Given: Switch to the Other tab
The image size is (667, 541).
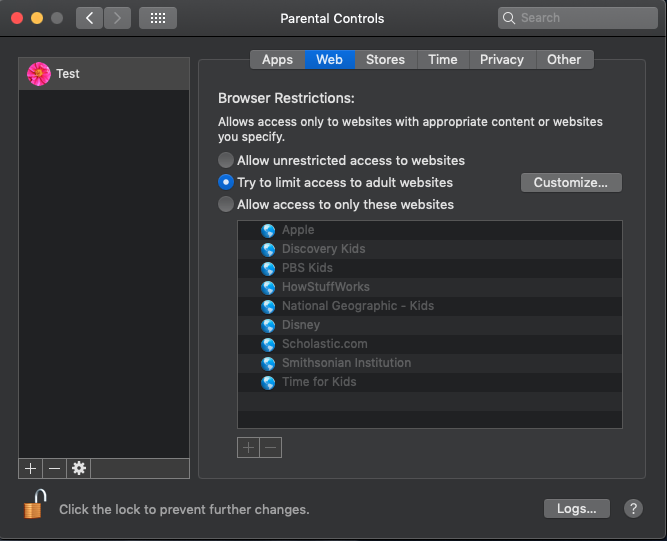Looking at the screenshot, I should point(564,60).
